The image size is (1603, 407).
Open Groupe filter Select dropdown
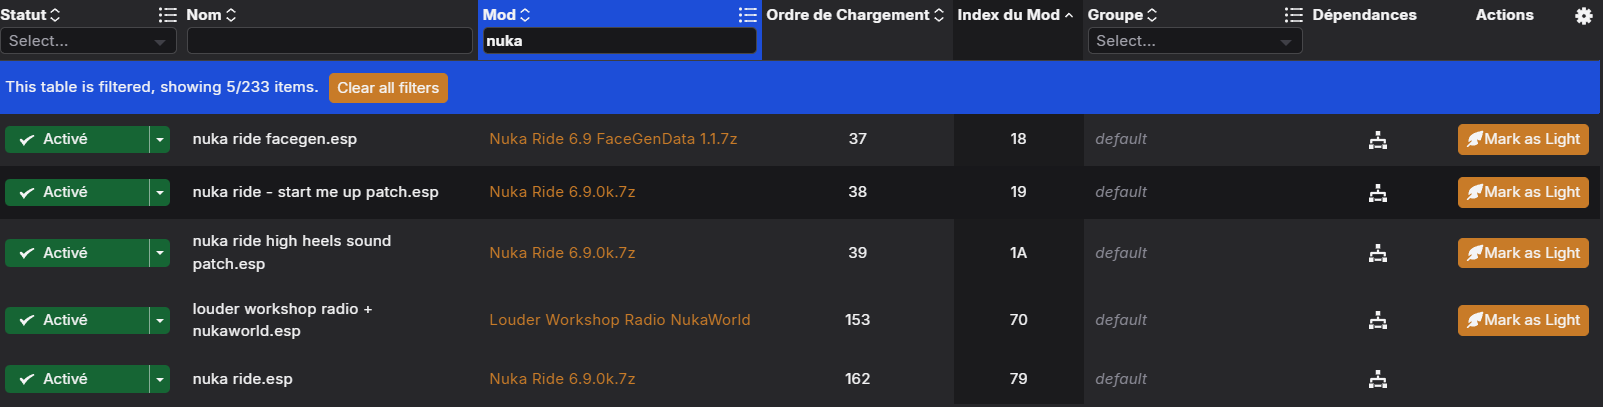(x=1195, y=41)
